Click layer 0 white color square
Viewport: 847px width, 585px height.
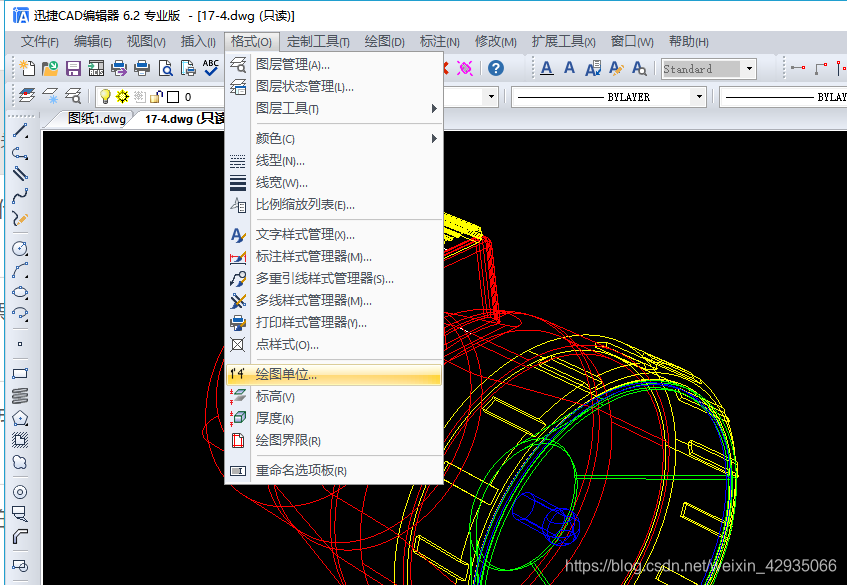173,97
